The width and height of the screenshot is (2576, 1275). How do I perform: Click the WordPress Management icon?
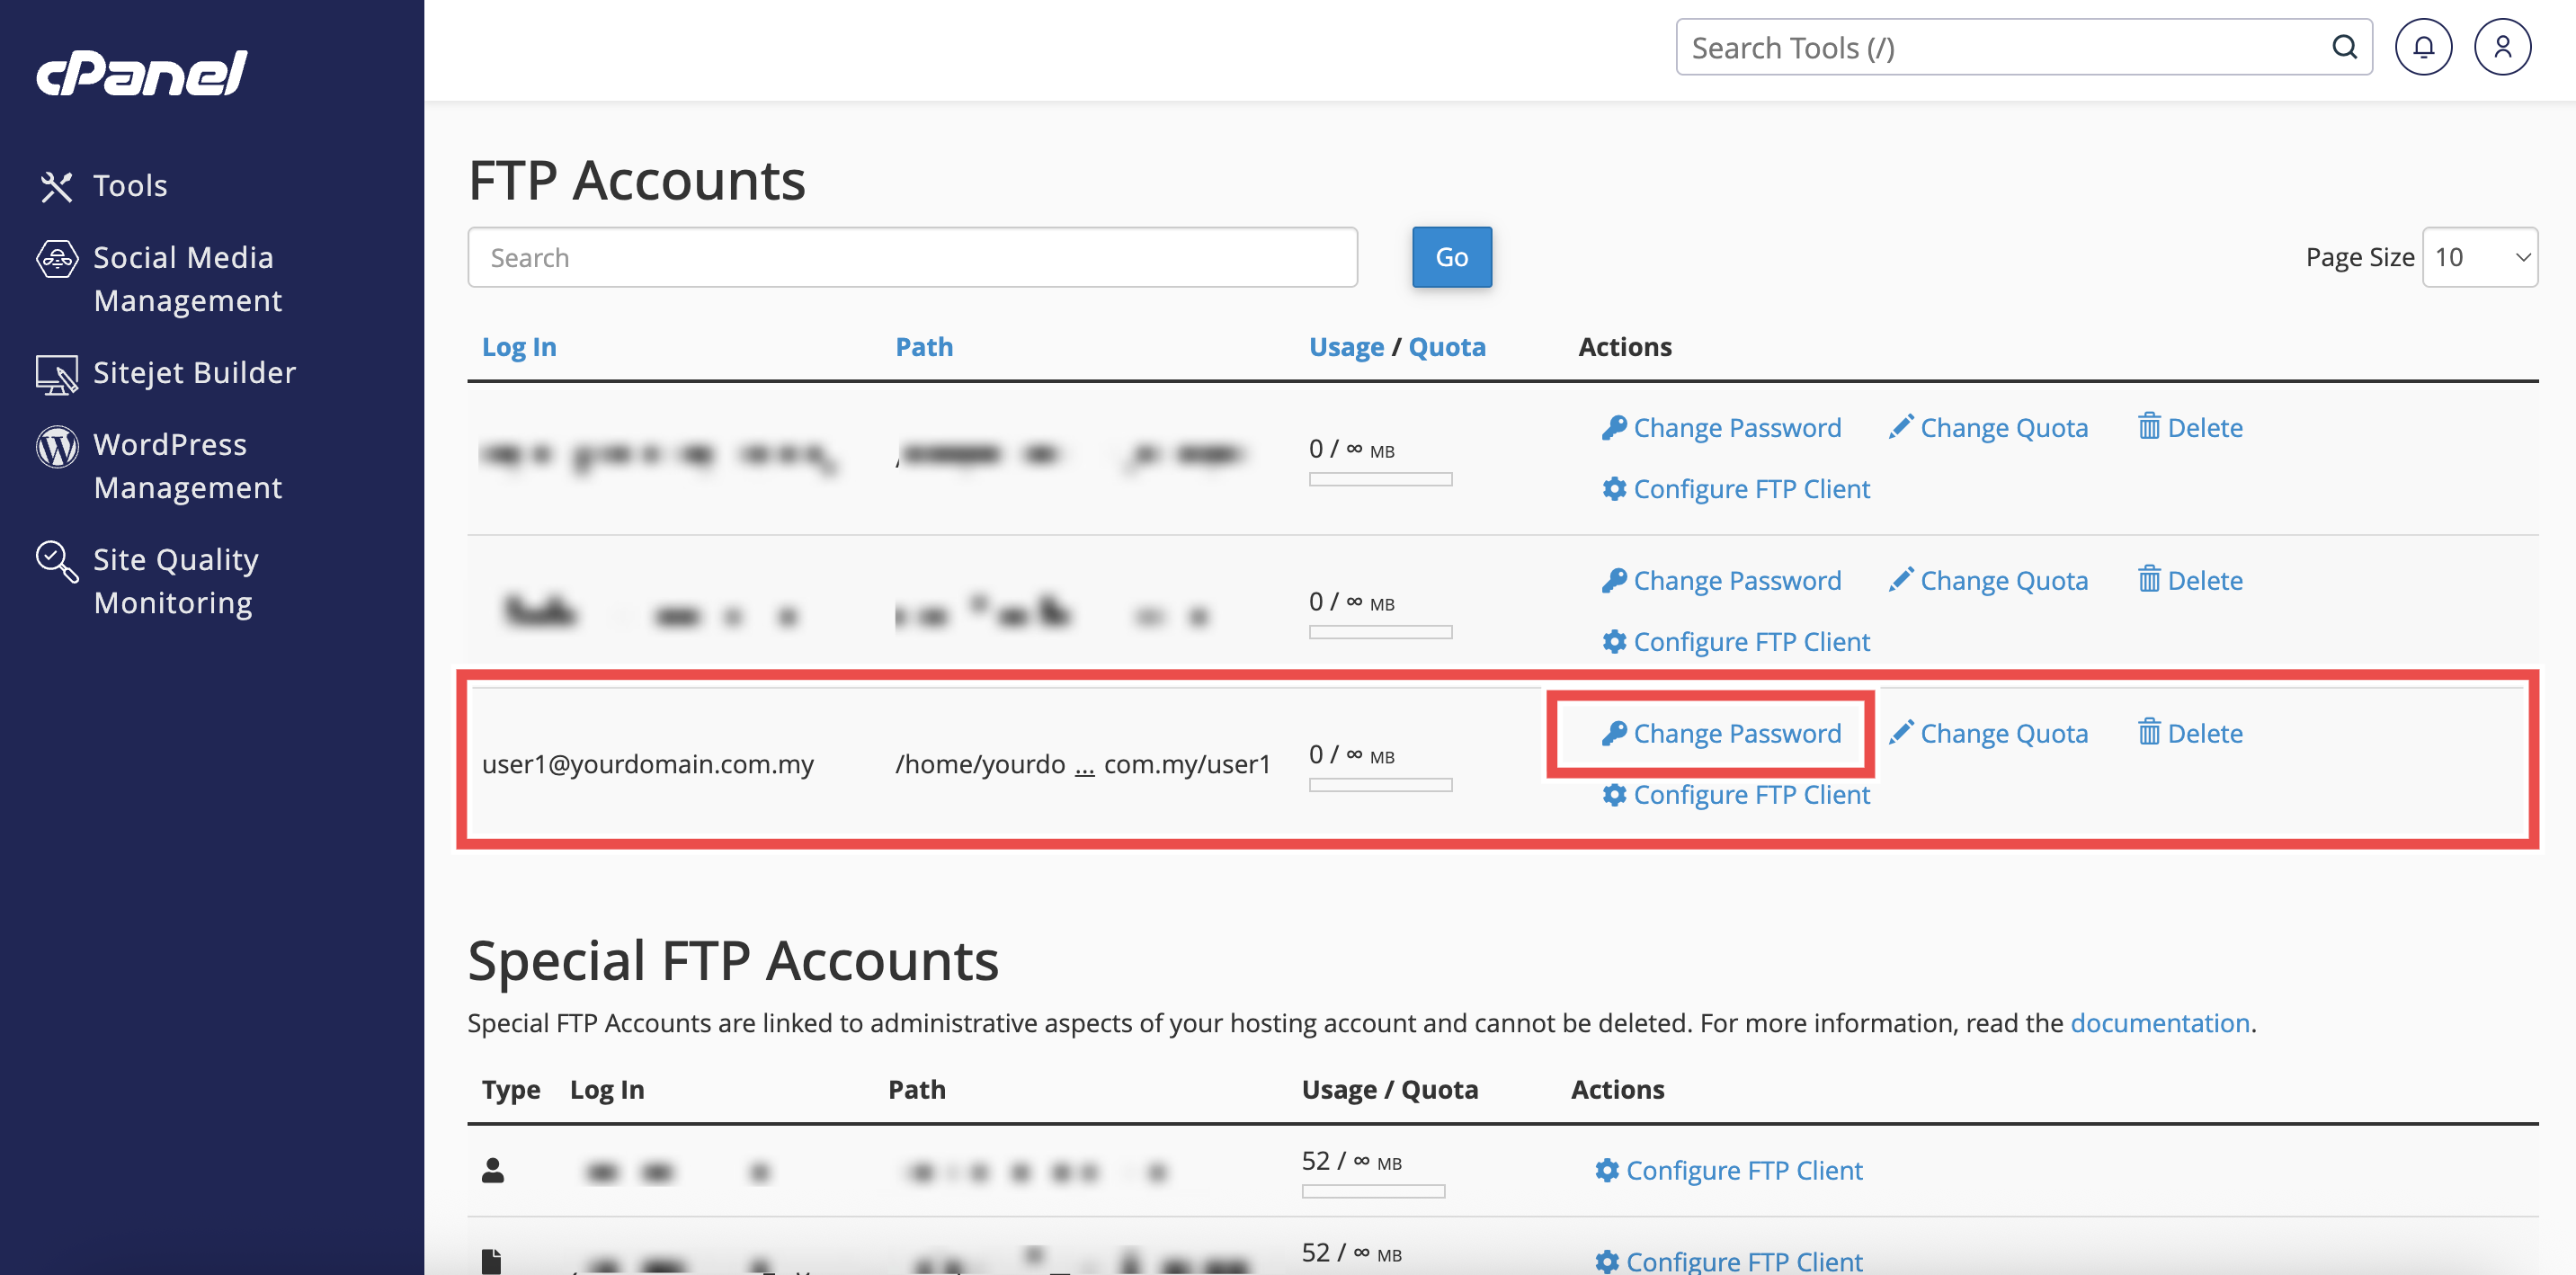point(56,446)
